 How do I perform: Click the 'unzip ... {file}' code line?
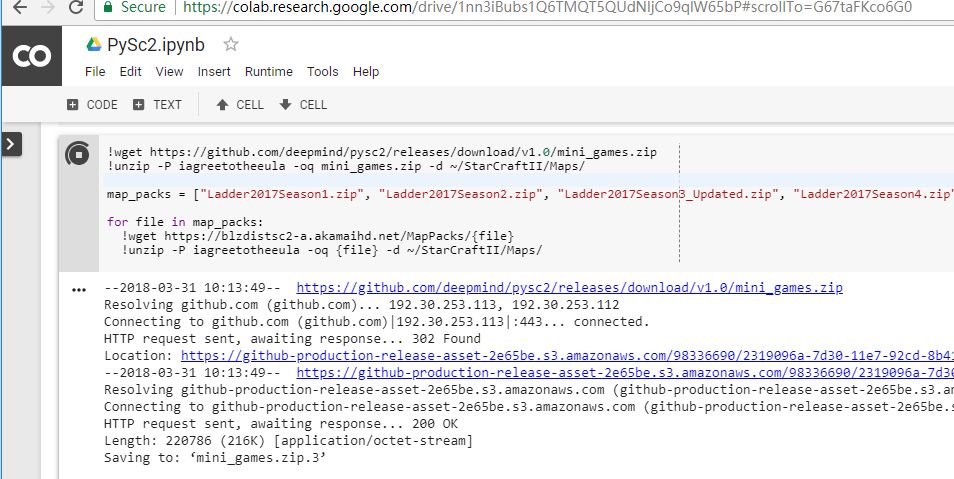[x=332, y=250]
